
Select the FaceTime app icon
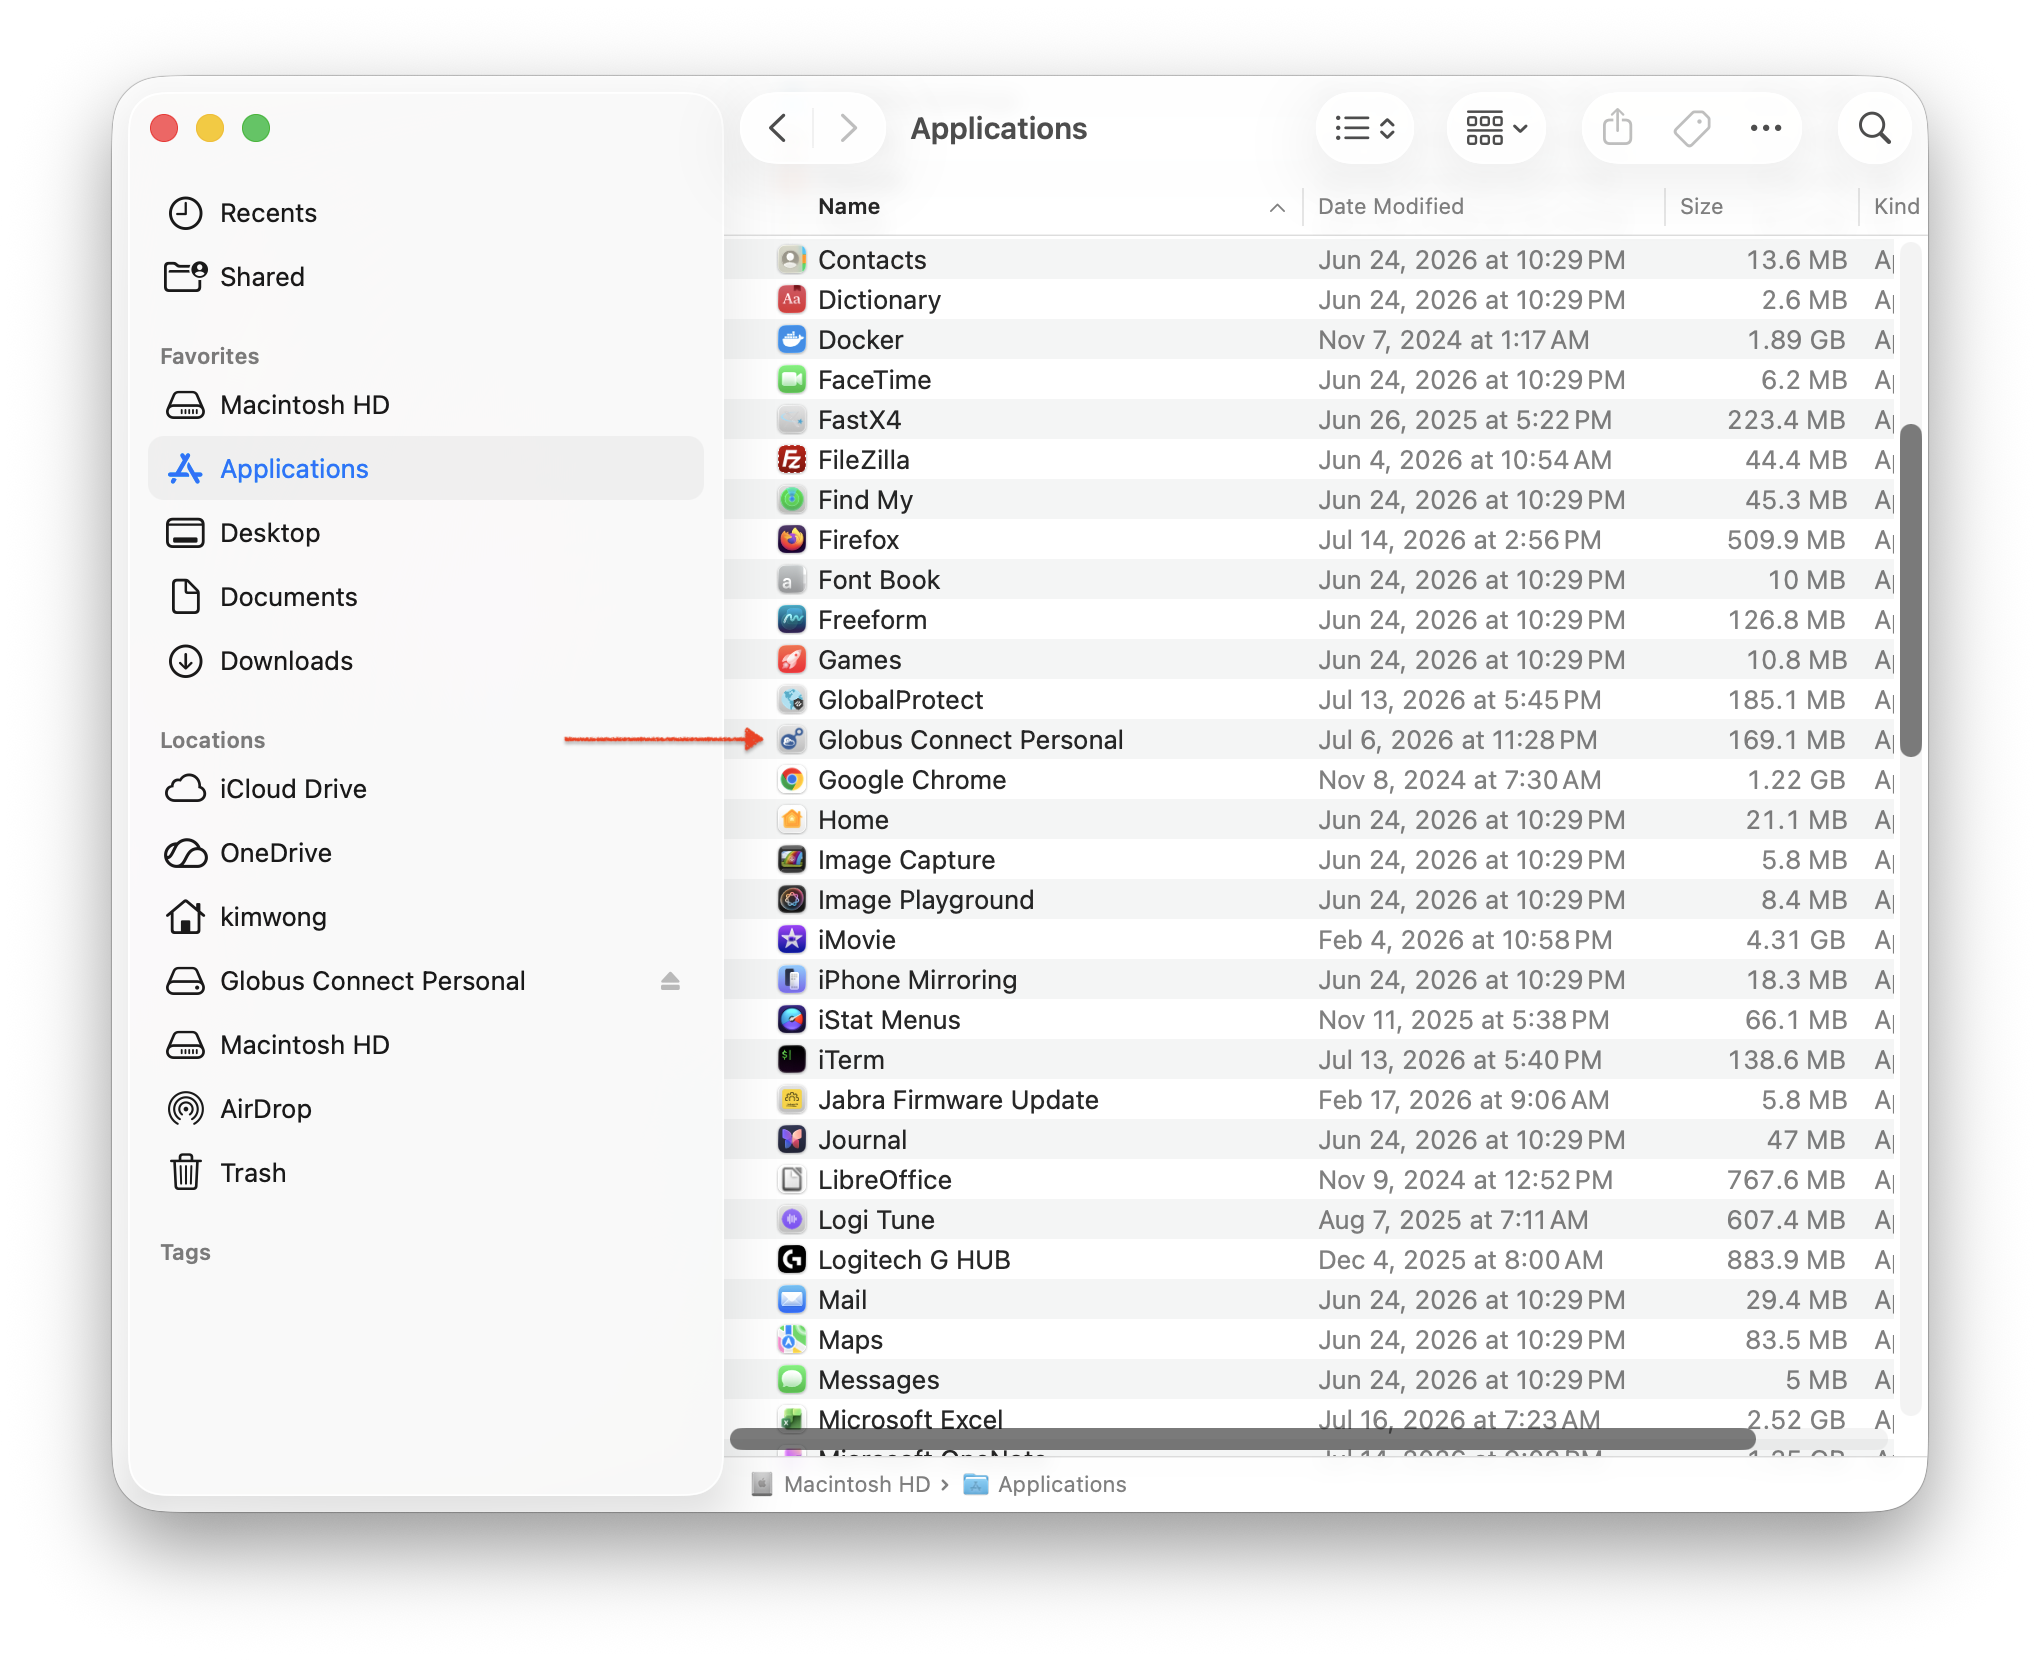tap(792, 380)
